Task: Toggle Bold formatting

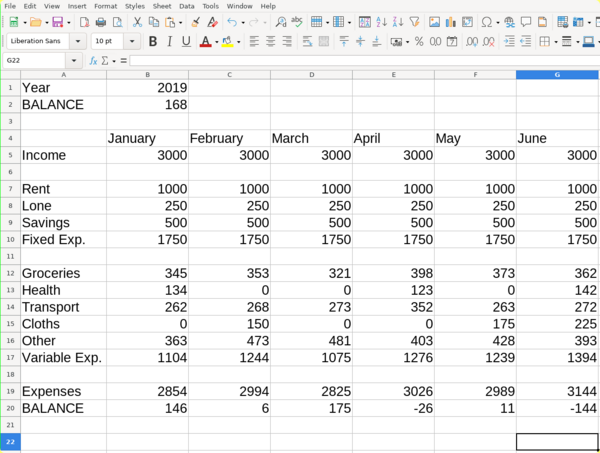Action: click(x=153, y=41)
